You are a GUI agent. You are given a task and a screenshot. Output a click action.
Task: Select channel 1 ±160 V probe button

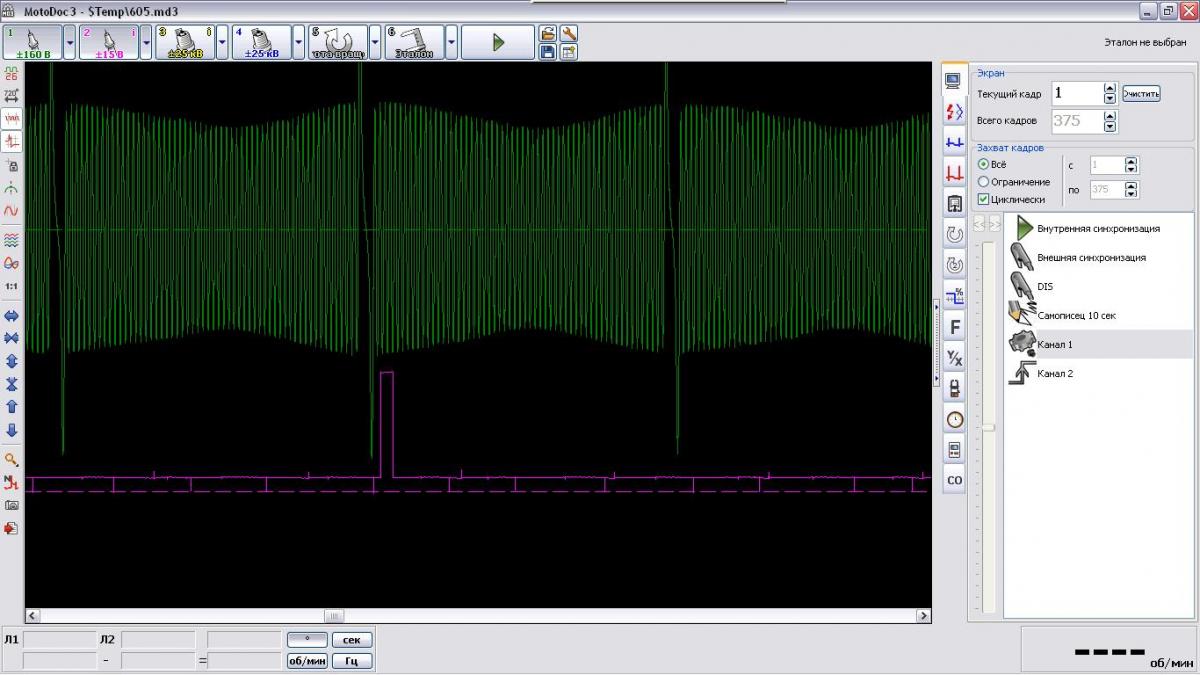click(33, 43)
